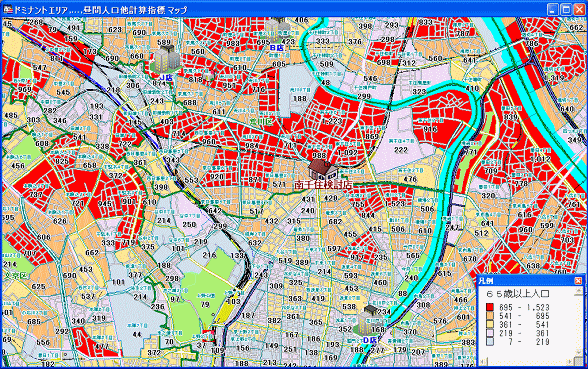Click the application icon in title bar
The height and width of the screenshot is (369, 588).
coord(8,9)
